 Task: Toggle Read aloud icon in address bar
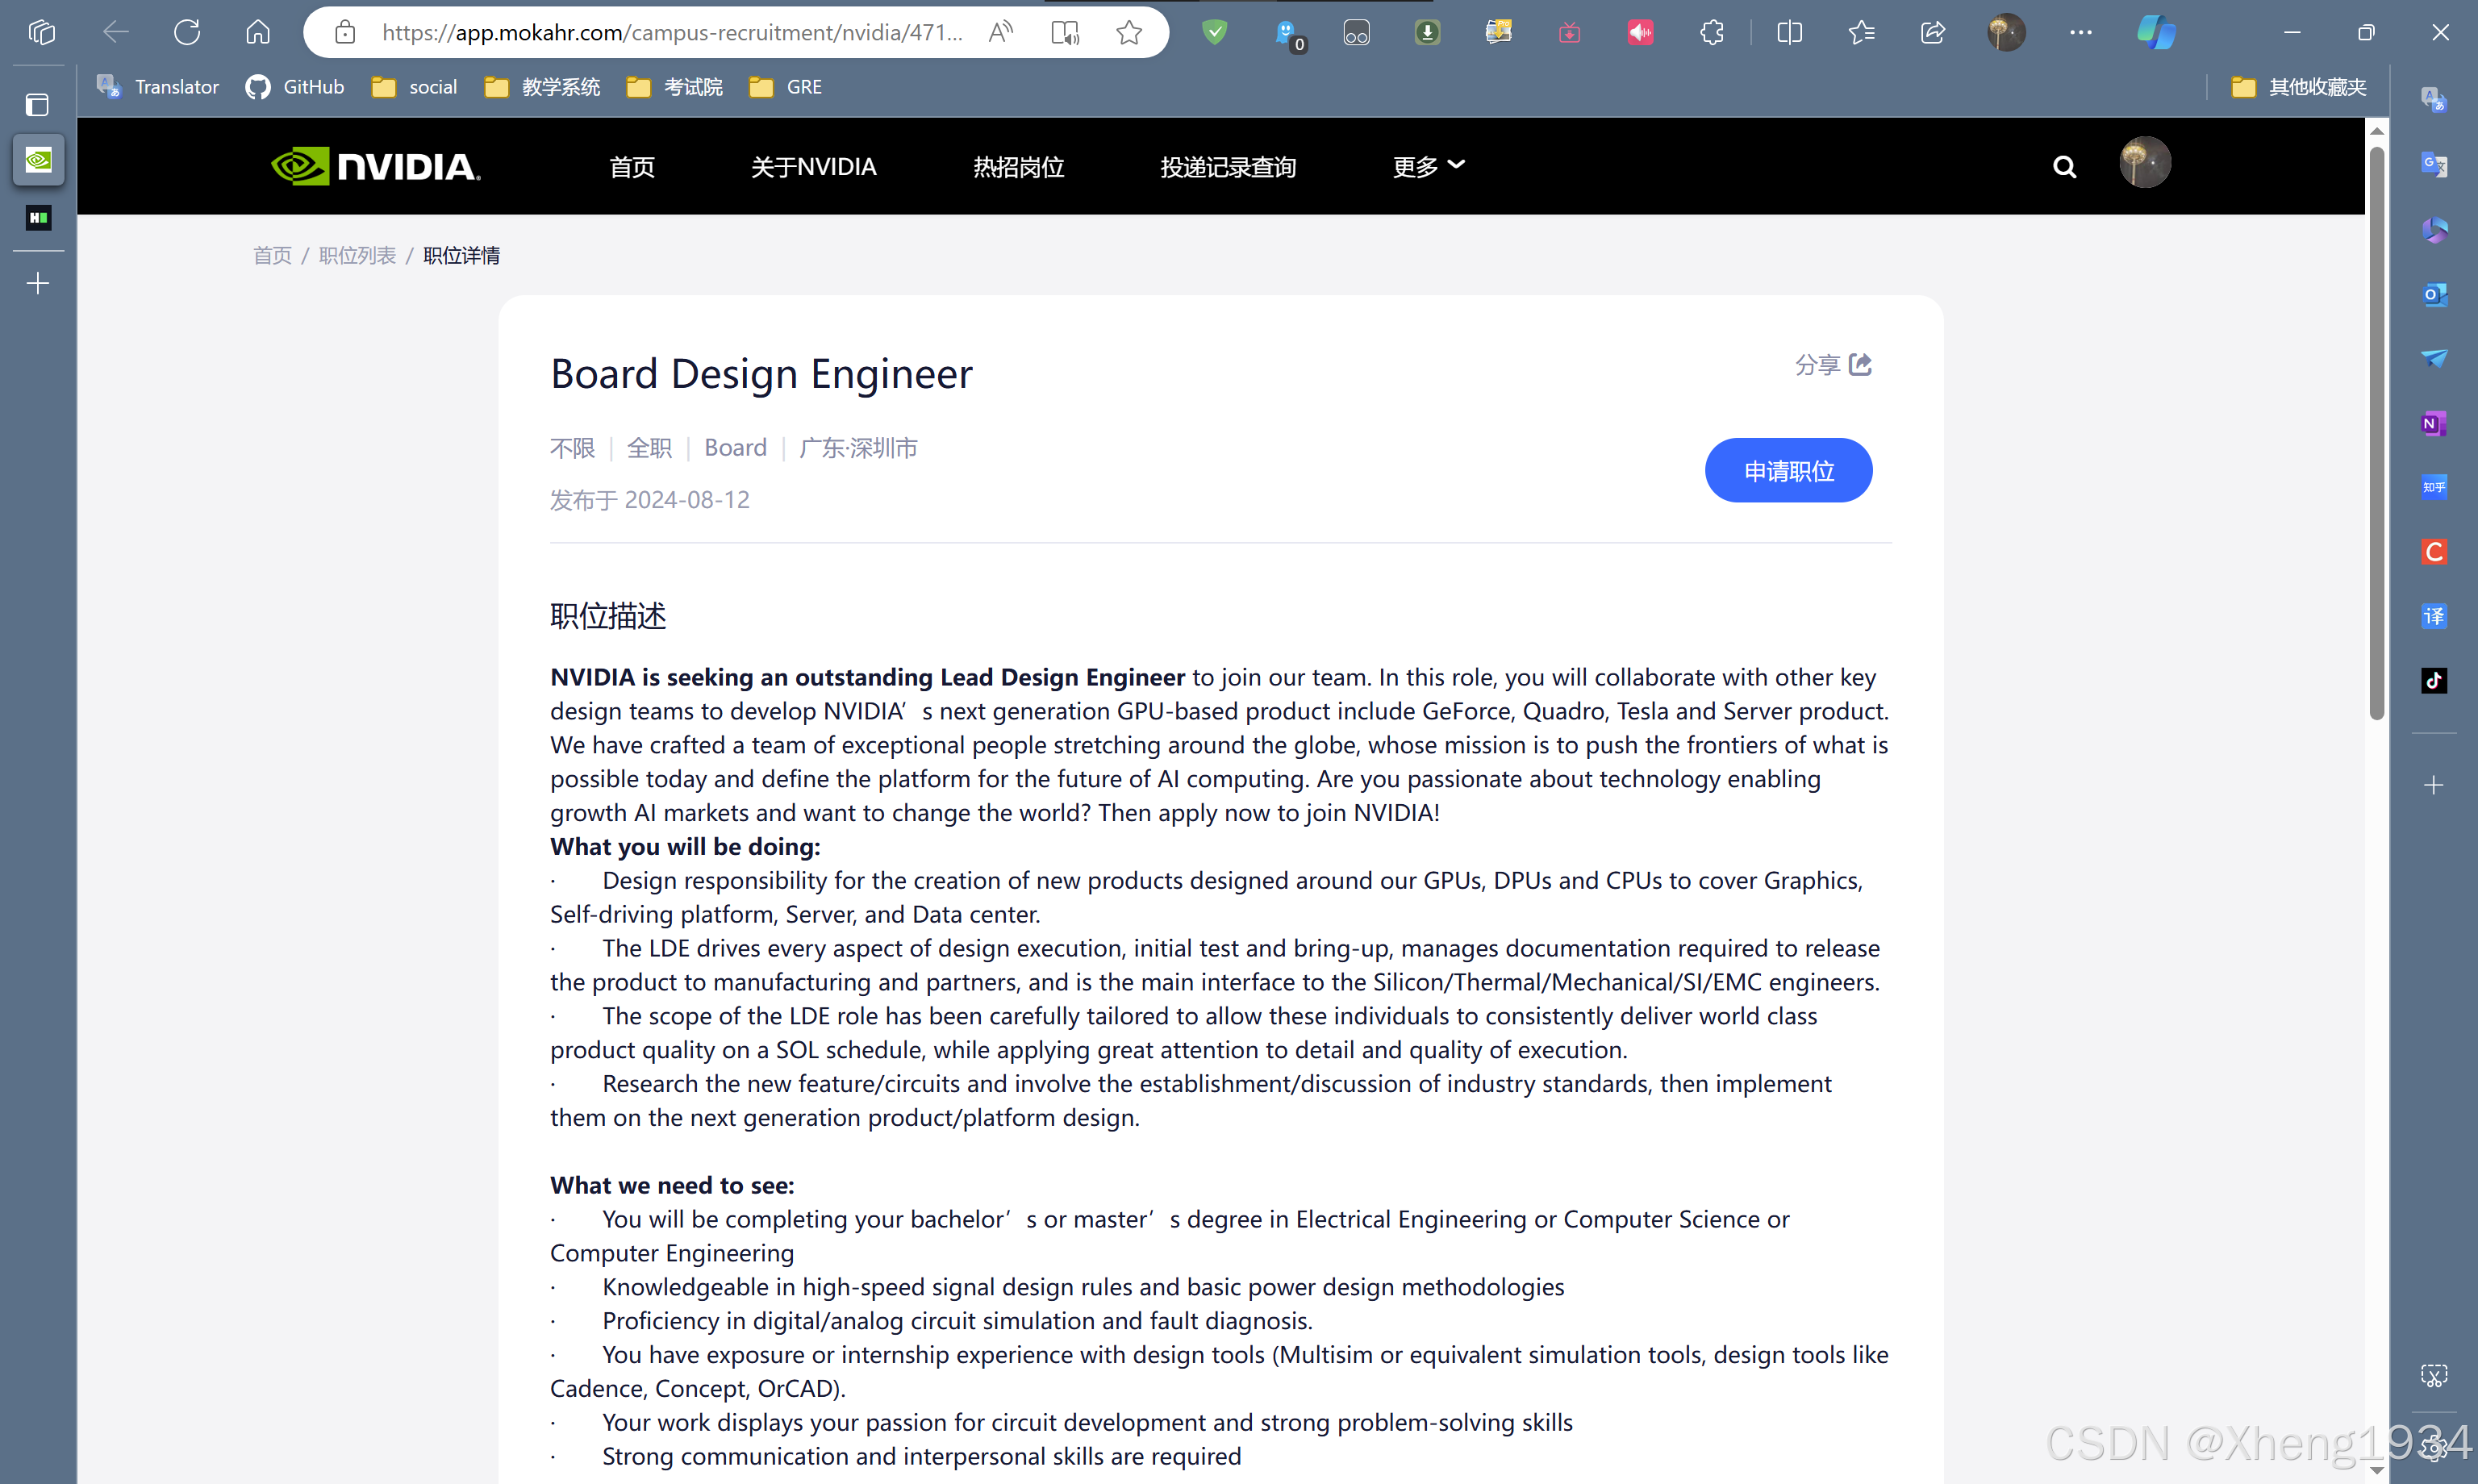point(1001,32)
